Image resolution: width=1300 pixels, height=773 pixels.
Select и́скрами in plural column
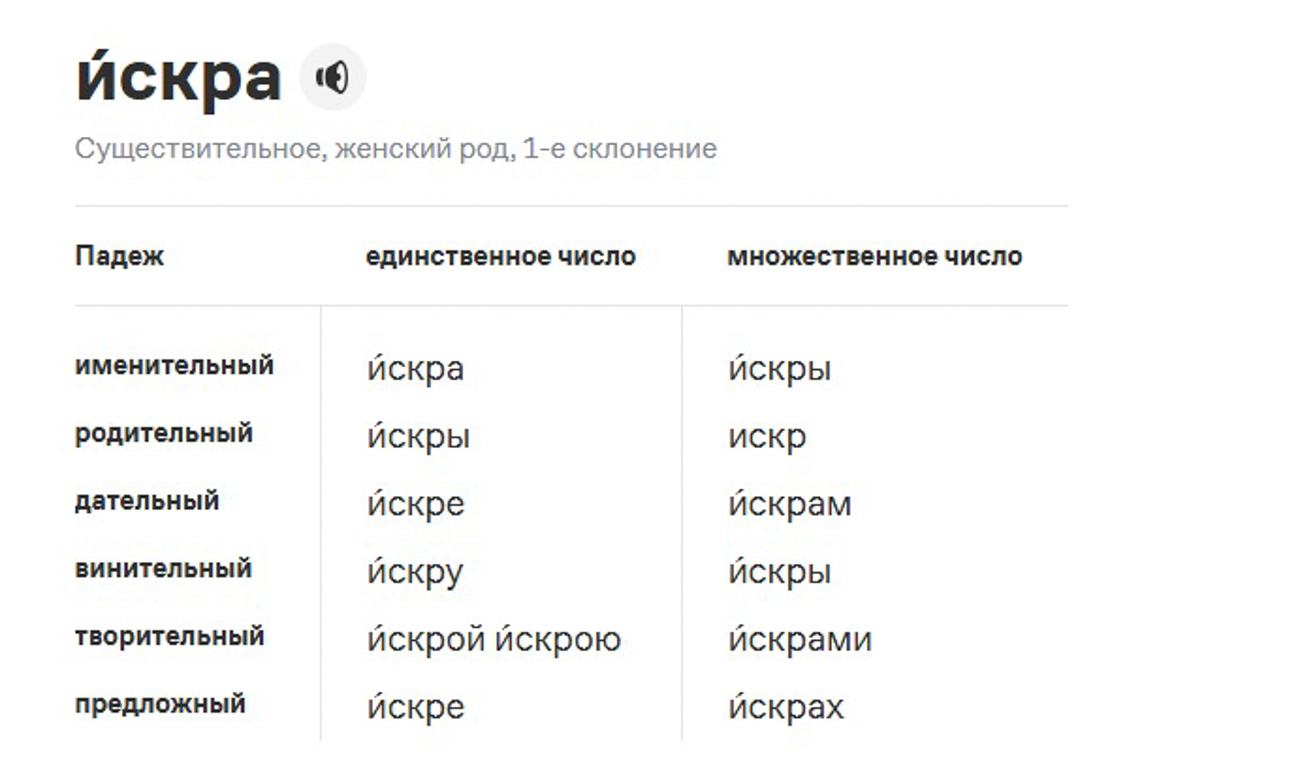pos(800,638)
